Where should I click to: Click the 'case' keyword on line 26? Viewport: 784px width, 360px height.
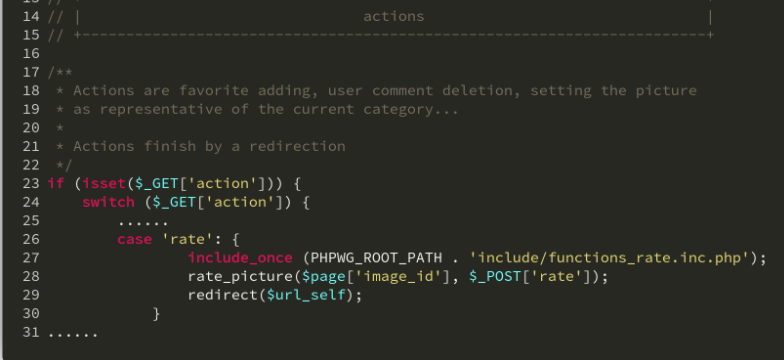[x=134, y=240]
